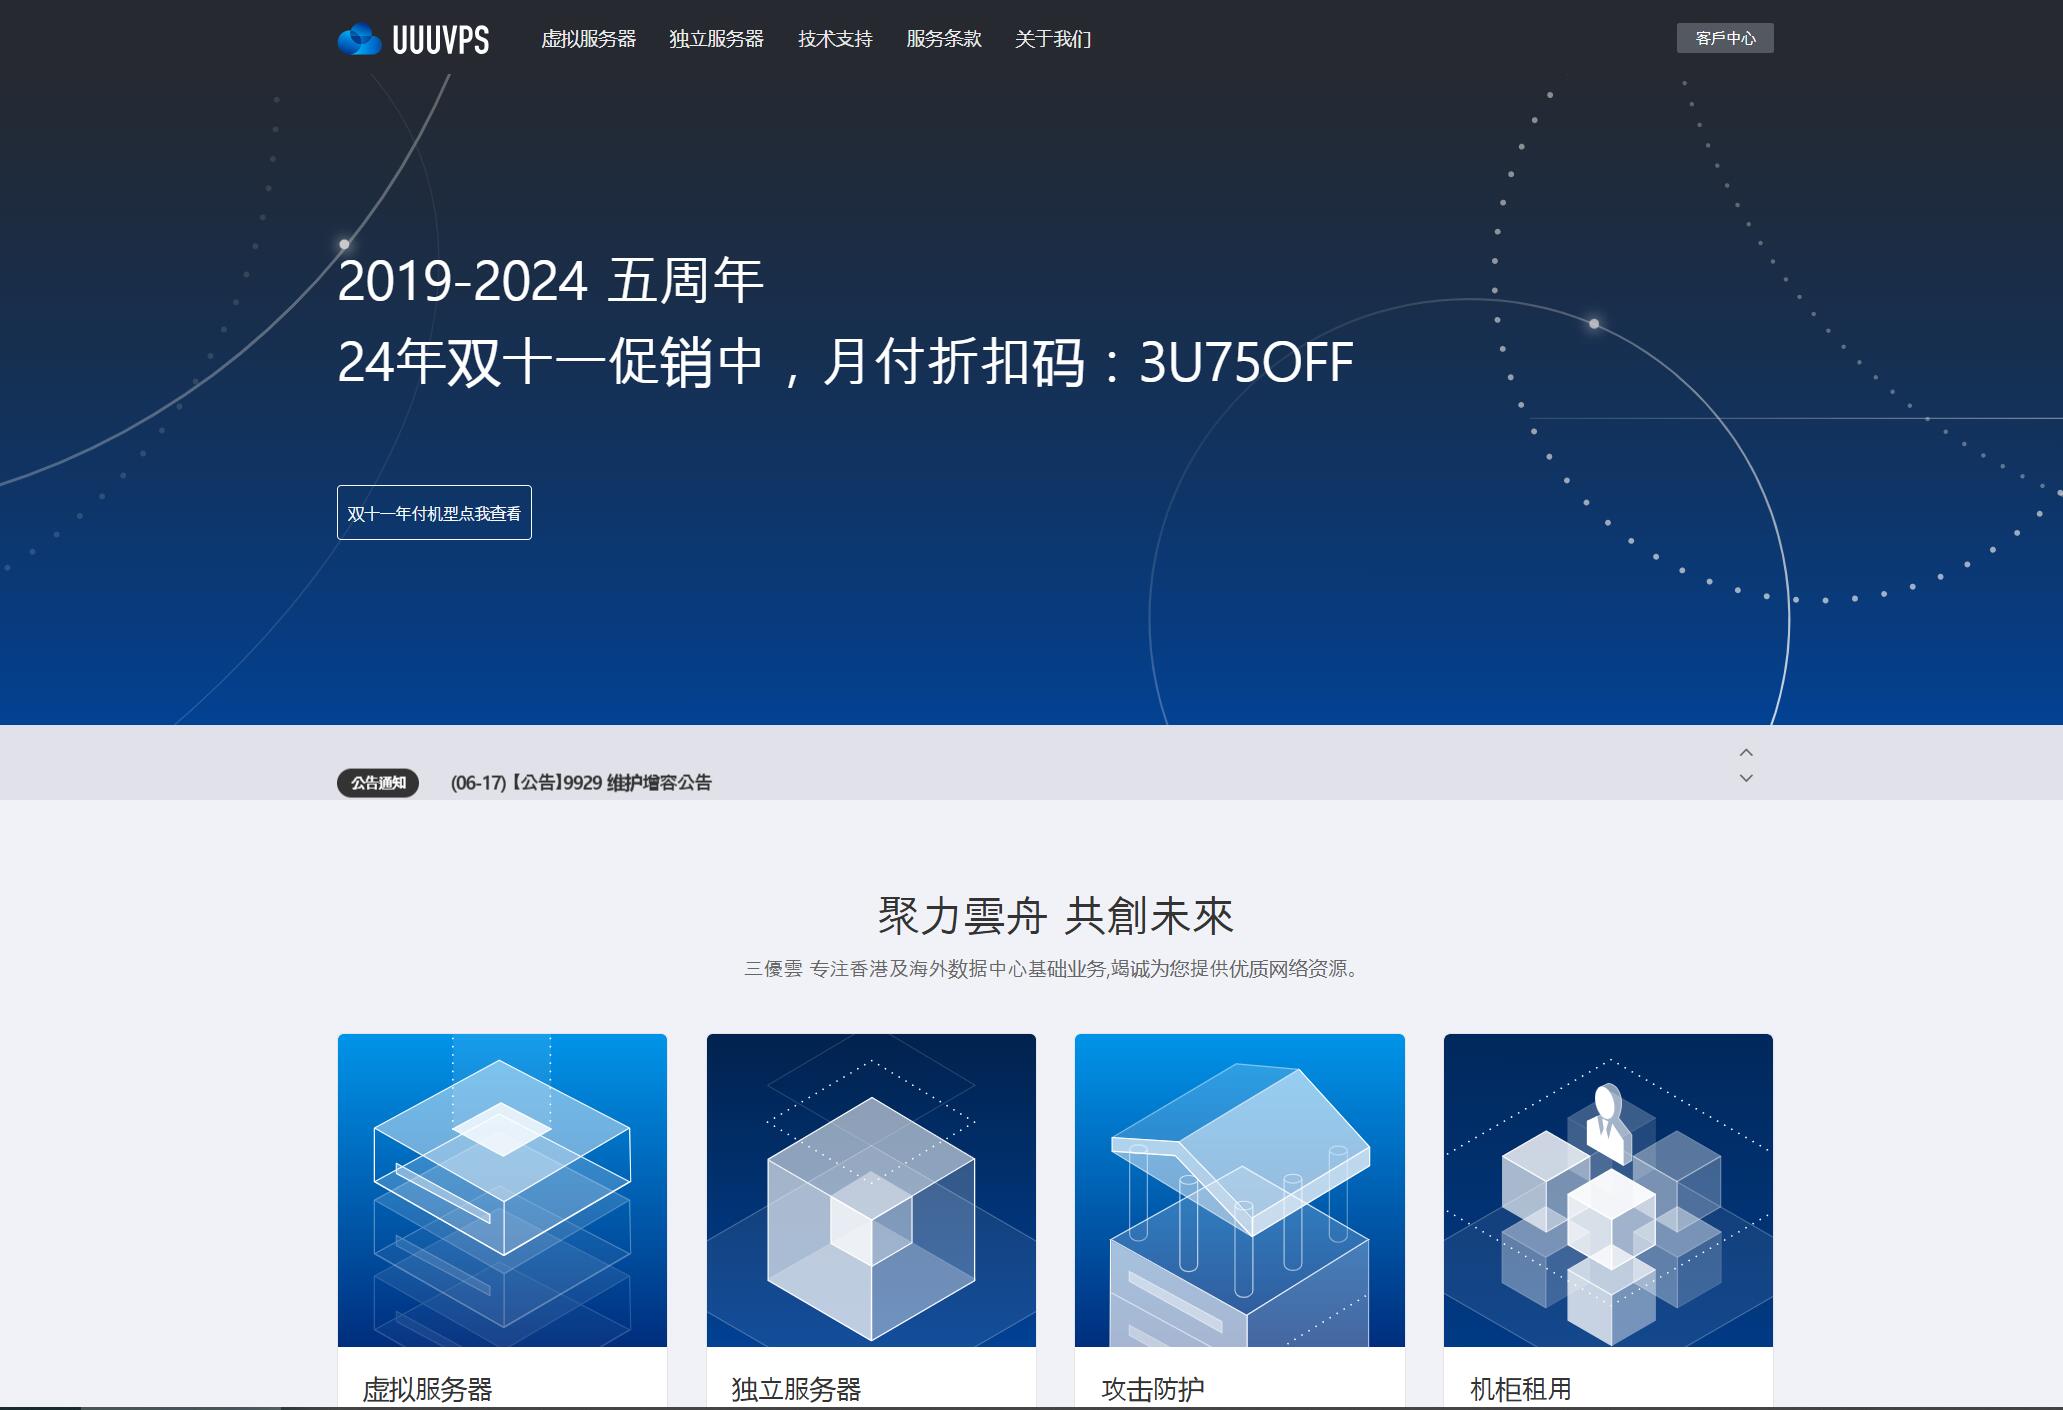Open the 独立服务器 menu item
The width and height of the screenshot is (2063, 1410).
click(x=718, y=40)
